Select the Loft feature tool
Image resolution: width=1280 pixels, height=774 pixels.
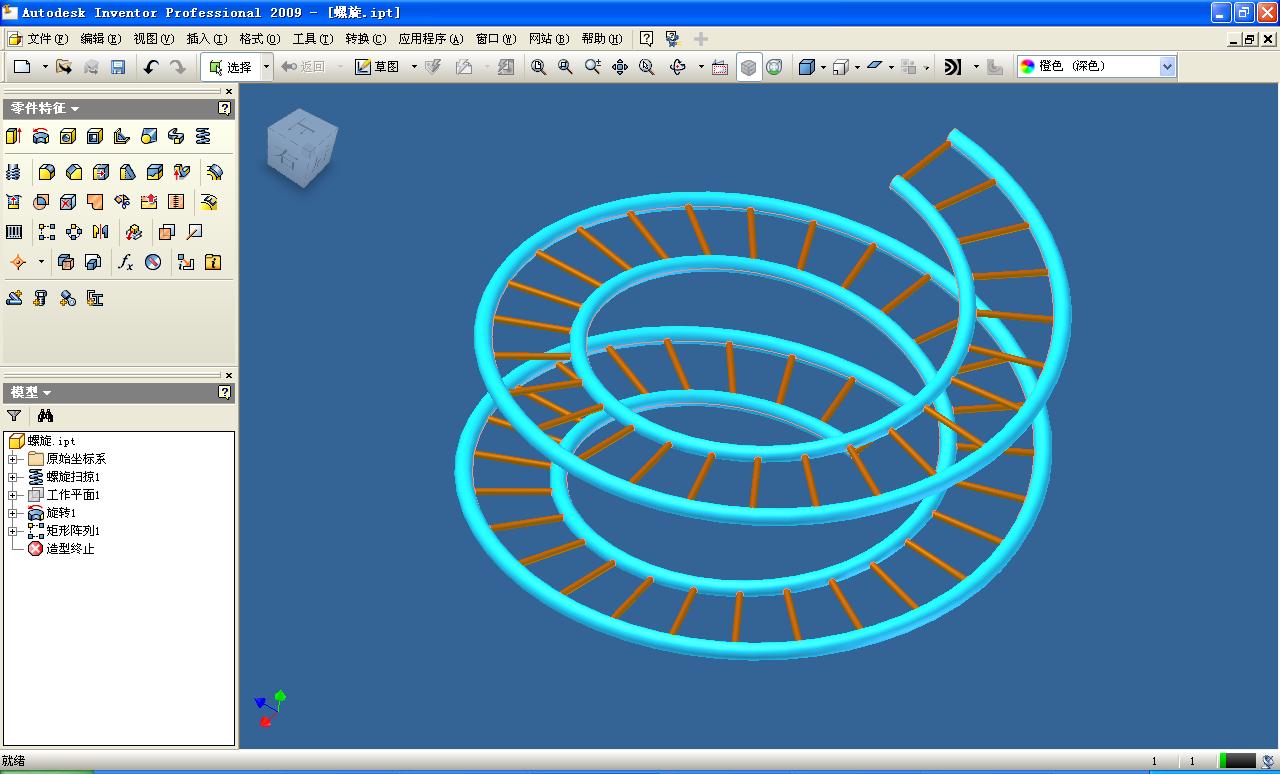(x=149, y=136)
